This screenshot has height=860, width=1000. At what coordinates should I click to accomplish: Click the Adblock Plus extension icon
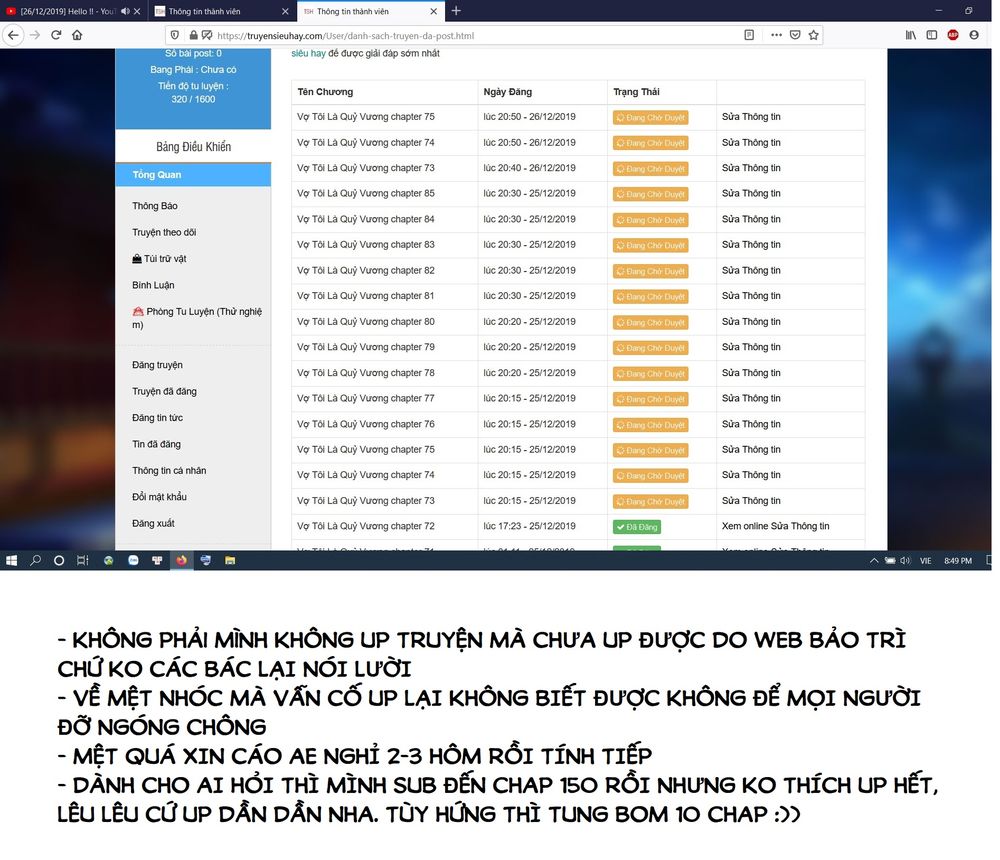pyautogui.click(x=953, y=35)
